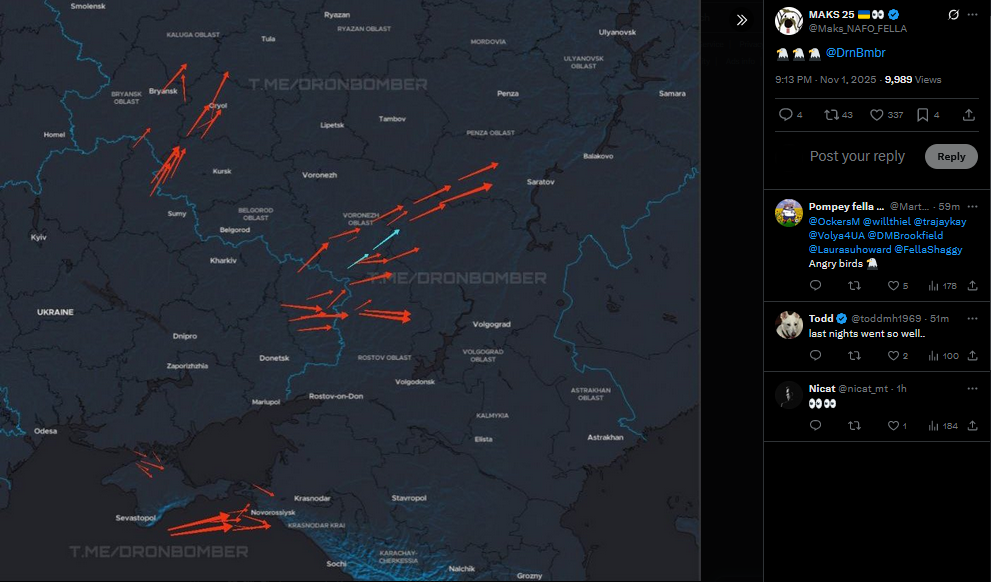View analytics on Nicat's comment (184)
The height and width of the screenshot is (582, 991).
(943, 426)
